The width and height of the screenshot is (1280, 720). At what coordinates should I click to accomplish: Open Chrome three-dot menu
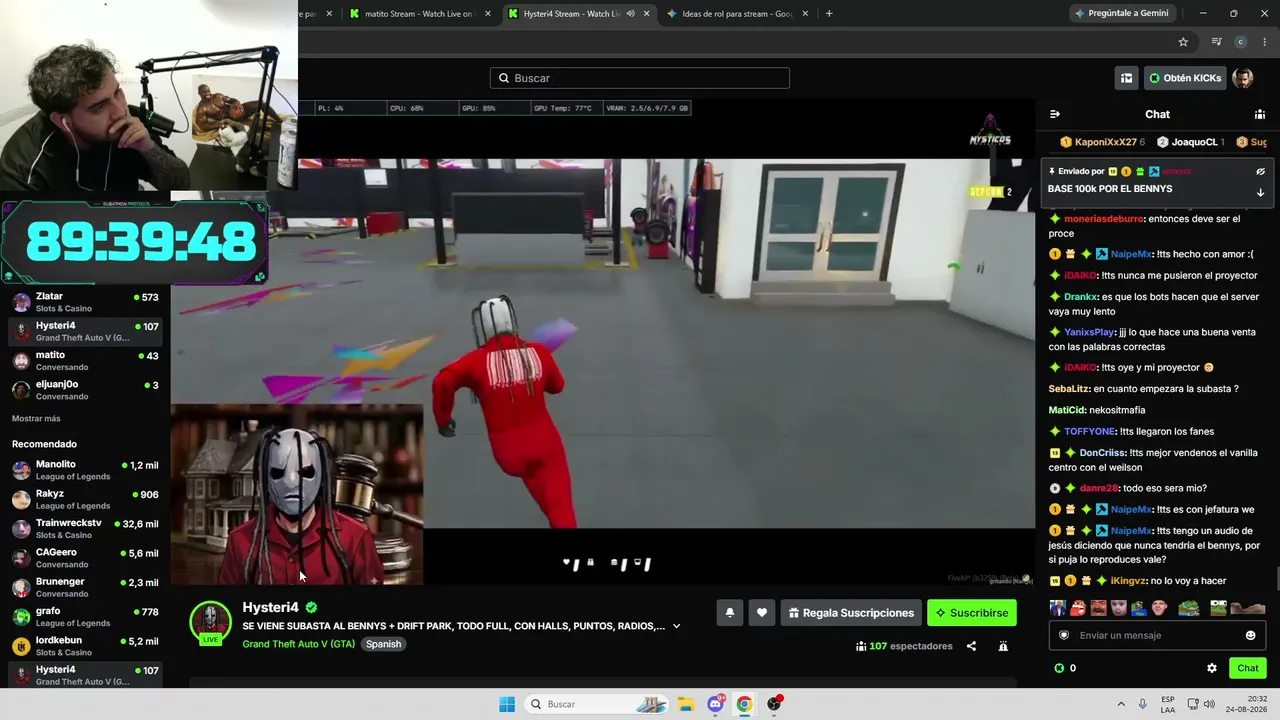coord(1264,42)
